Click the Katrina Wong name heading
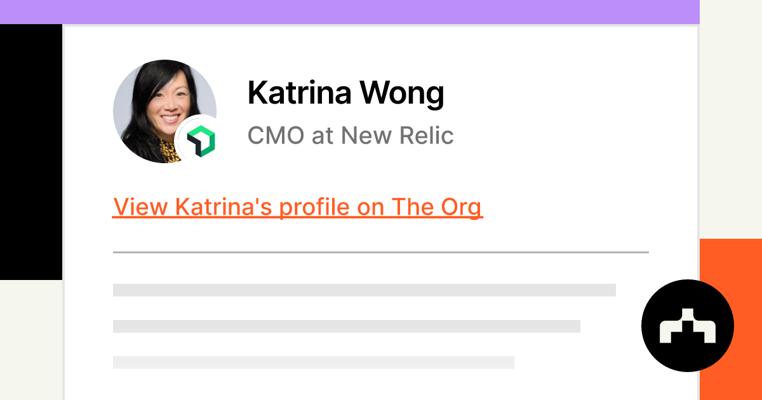Viewport: 762px width, 400px height. pos(345,93)
